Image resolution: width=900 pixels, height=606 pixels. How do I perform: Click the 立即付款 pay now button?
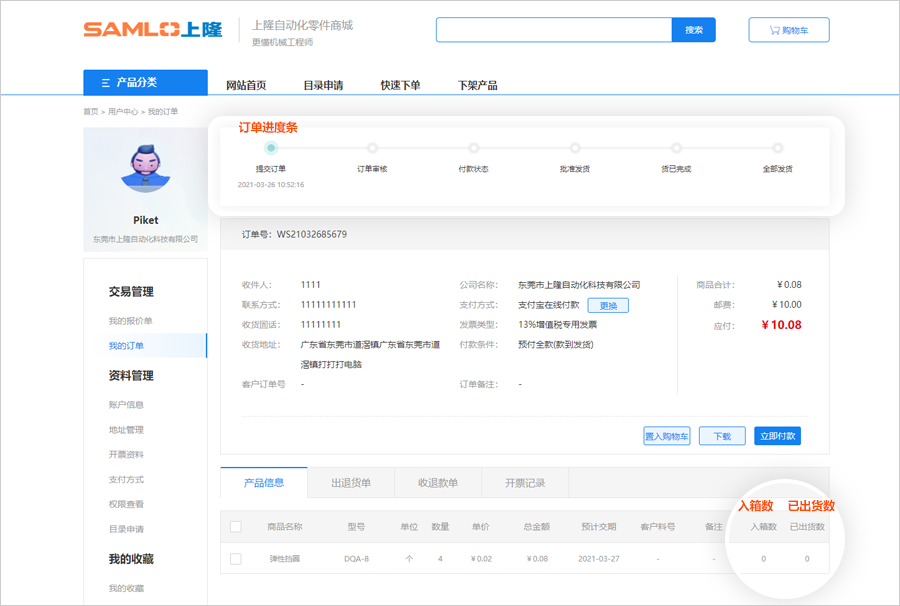(x=777, y=436)
